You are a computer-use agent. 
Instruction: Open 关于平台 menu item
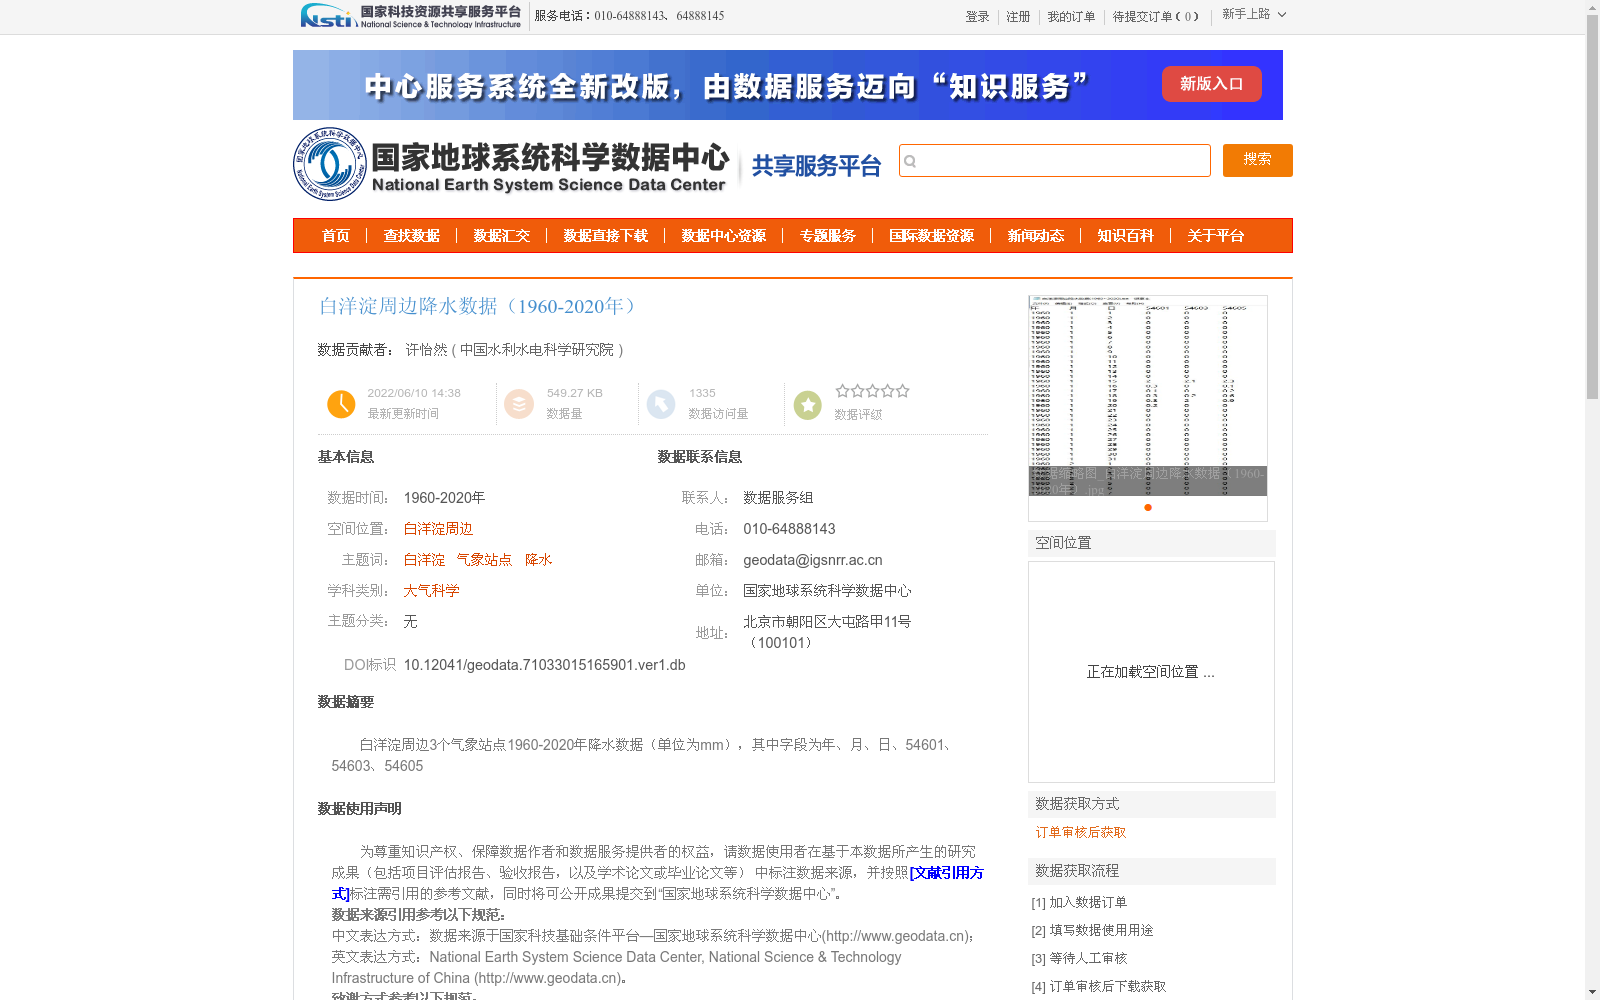(x=1216, y=236)
